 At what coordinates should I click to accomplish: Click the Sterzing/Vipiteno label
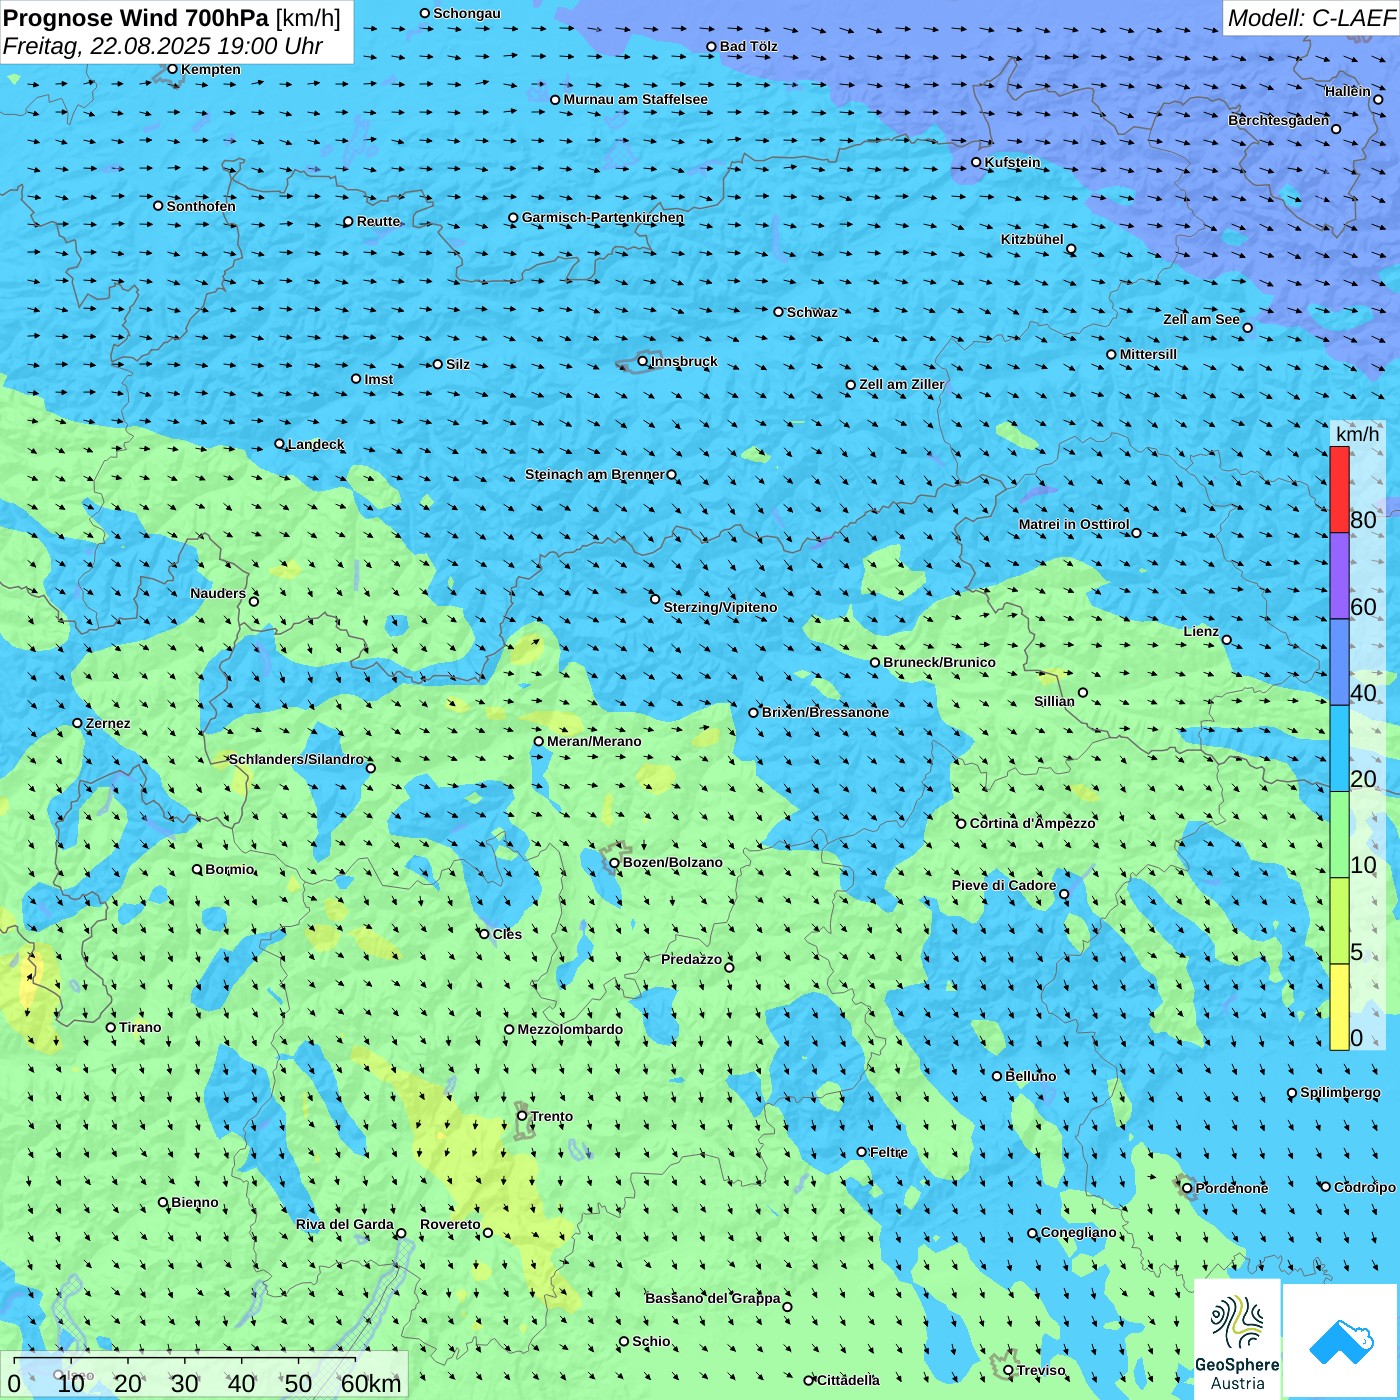pos(720,607)
